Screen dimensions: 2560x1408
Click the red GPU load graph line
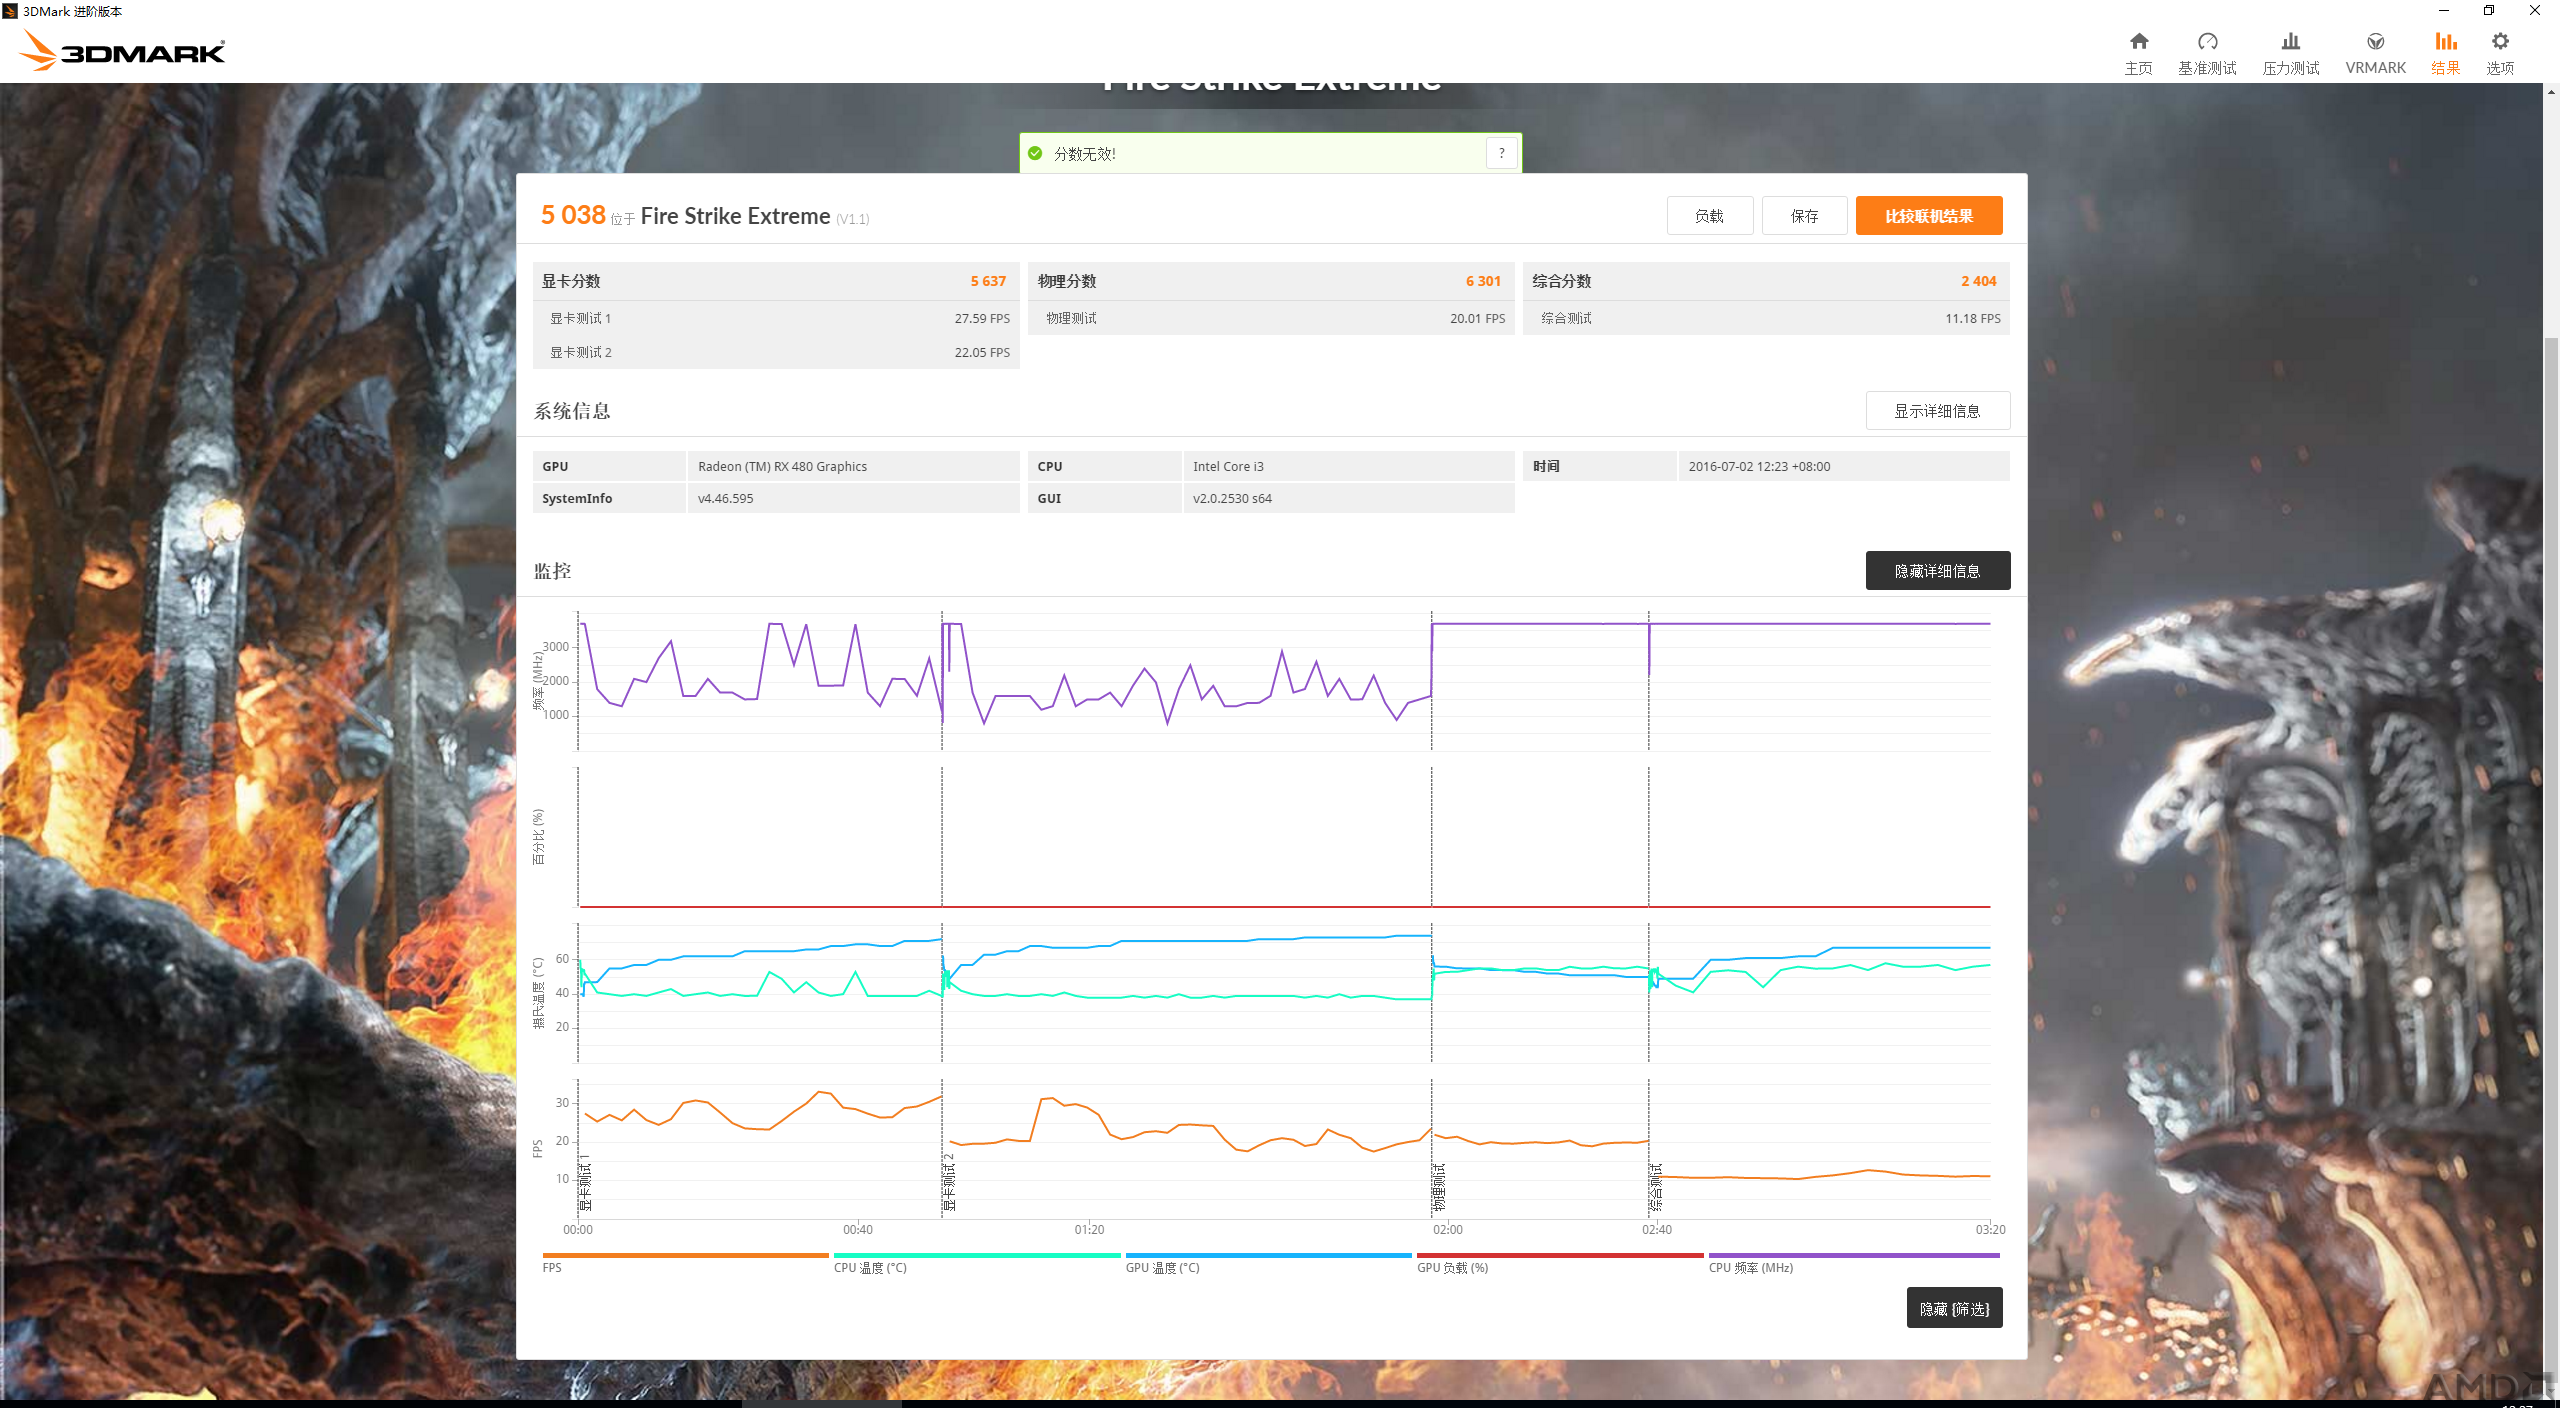pos(1285,907)
